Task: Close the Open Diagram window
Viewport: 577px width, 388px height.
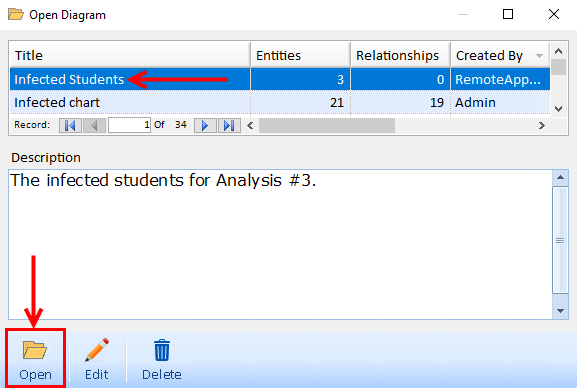Action: pos(554,14)
